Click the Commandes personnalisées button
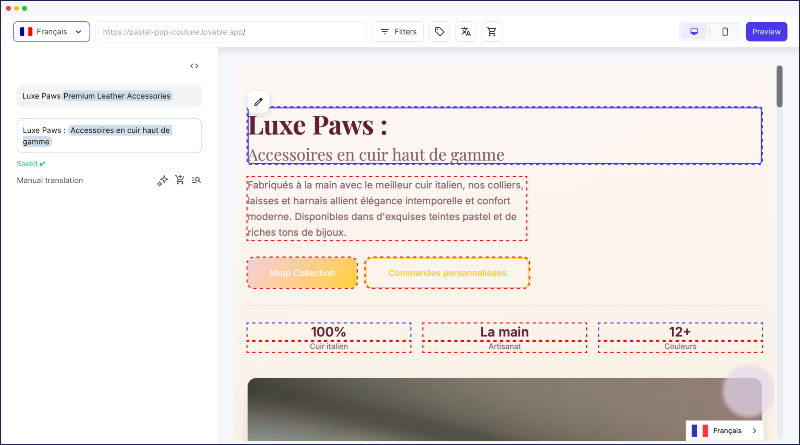This screenshot has height=445, width=800. [x=447, y=273]
